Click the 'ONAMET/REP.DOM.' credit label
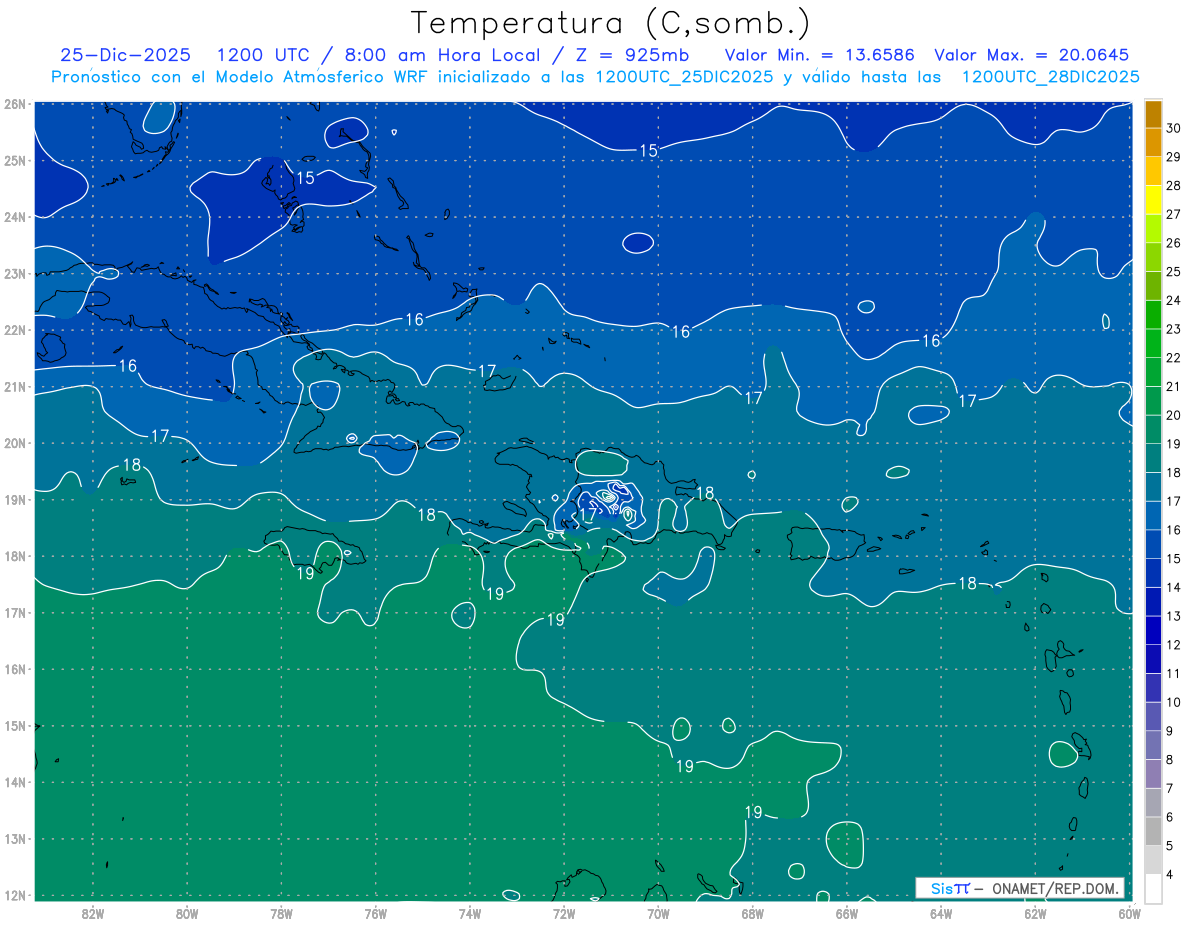 tap(1056, 888)
